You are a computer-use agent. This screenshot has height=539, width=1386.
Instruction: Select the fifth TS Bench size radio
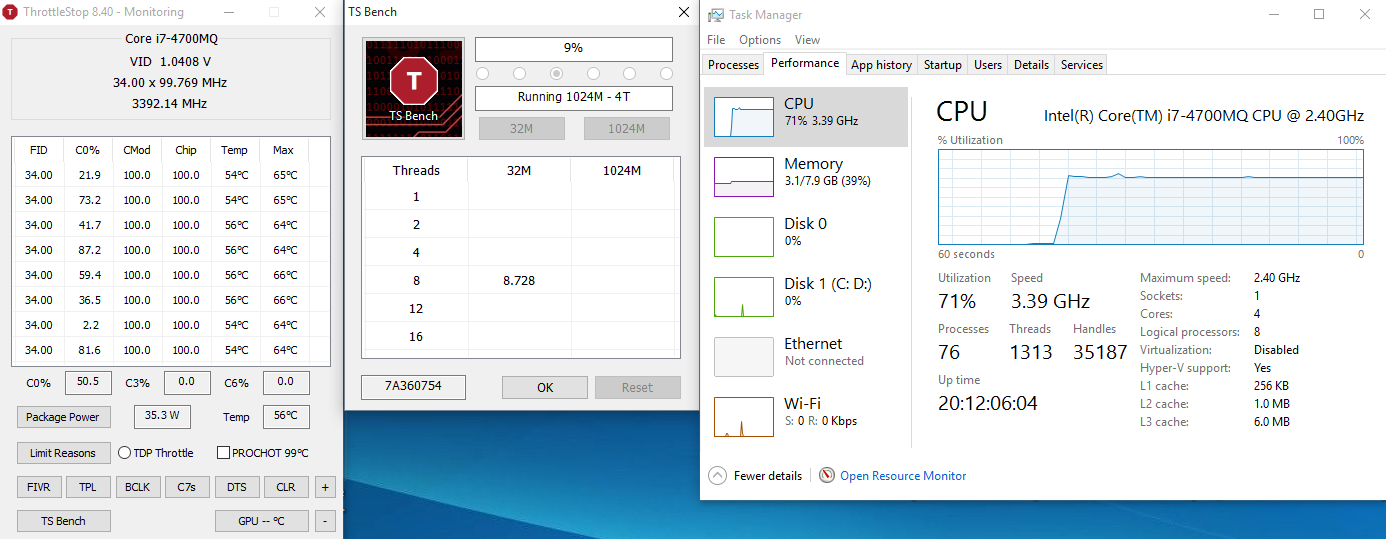point(630,74)
